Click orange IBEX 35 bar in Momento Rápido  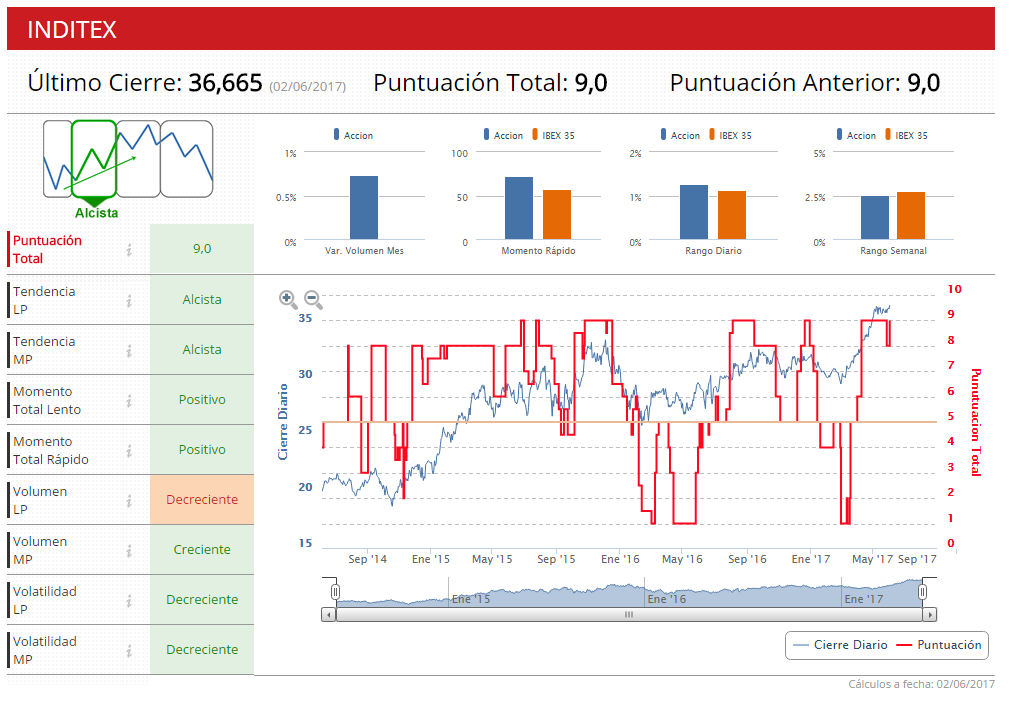point(557,214)
